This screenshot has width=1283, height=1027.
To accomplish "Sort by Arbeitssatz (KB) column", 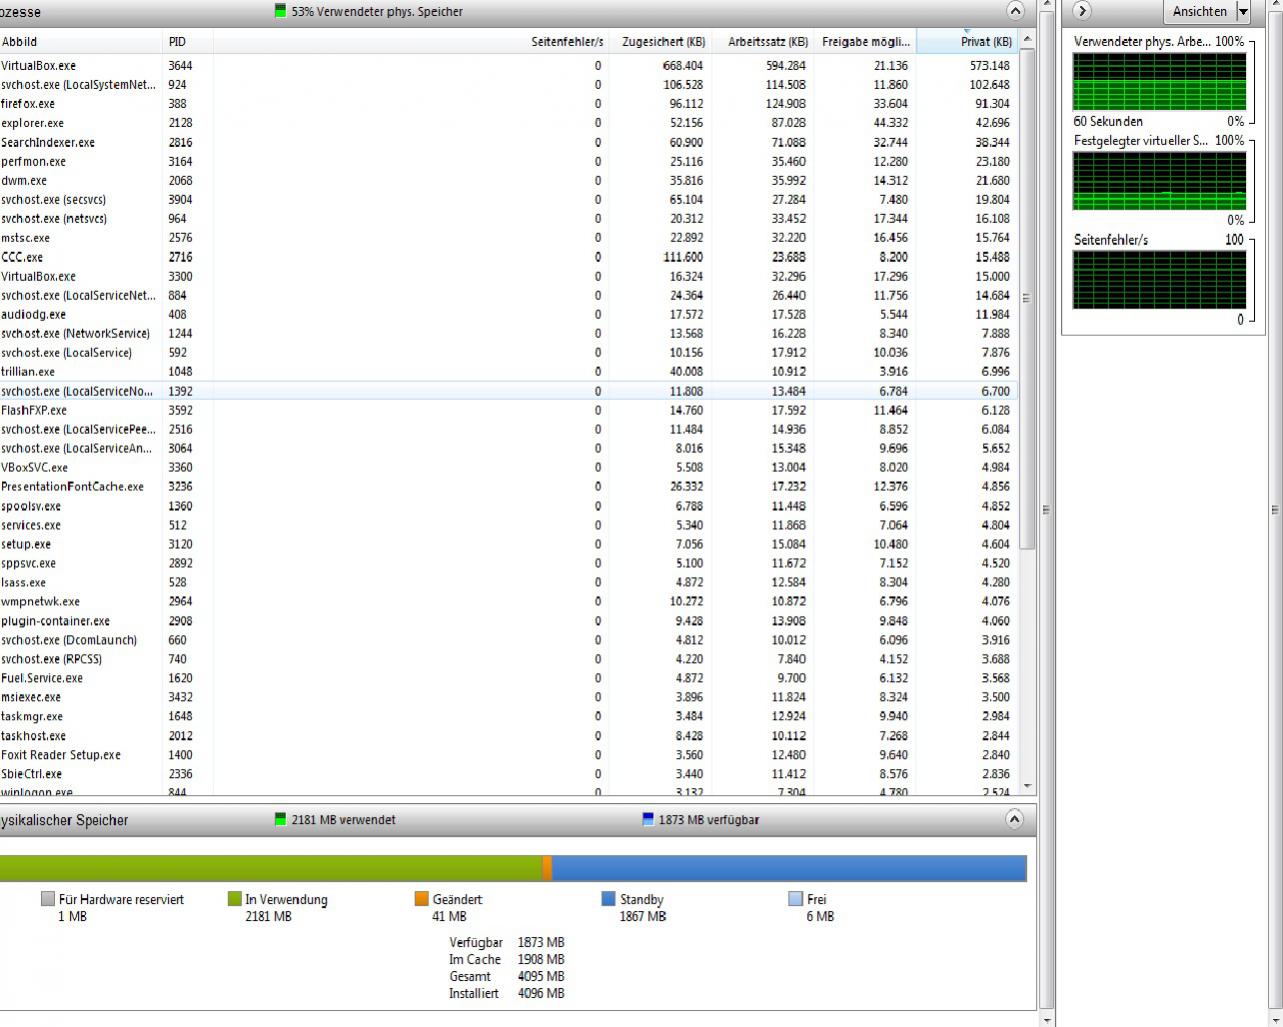I will coord(763,42).
